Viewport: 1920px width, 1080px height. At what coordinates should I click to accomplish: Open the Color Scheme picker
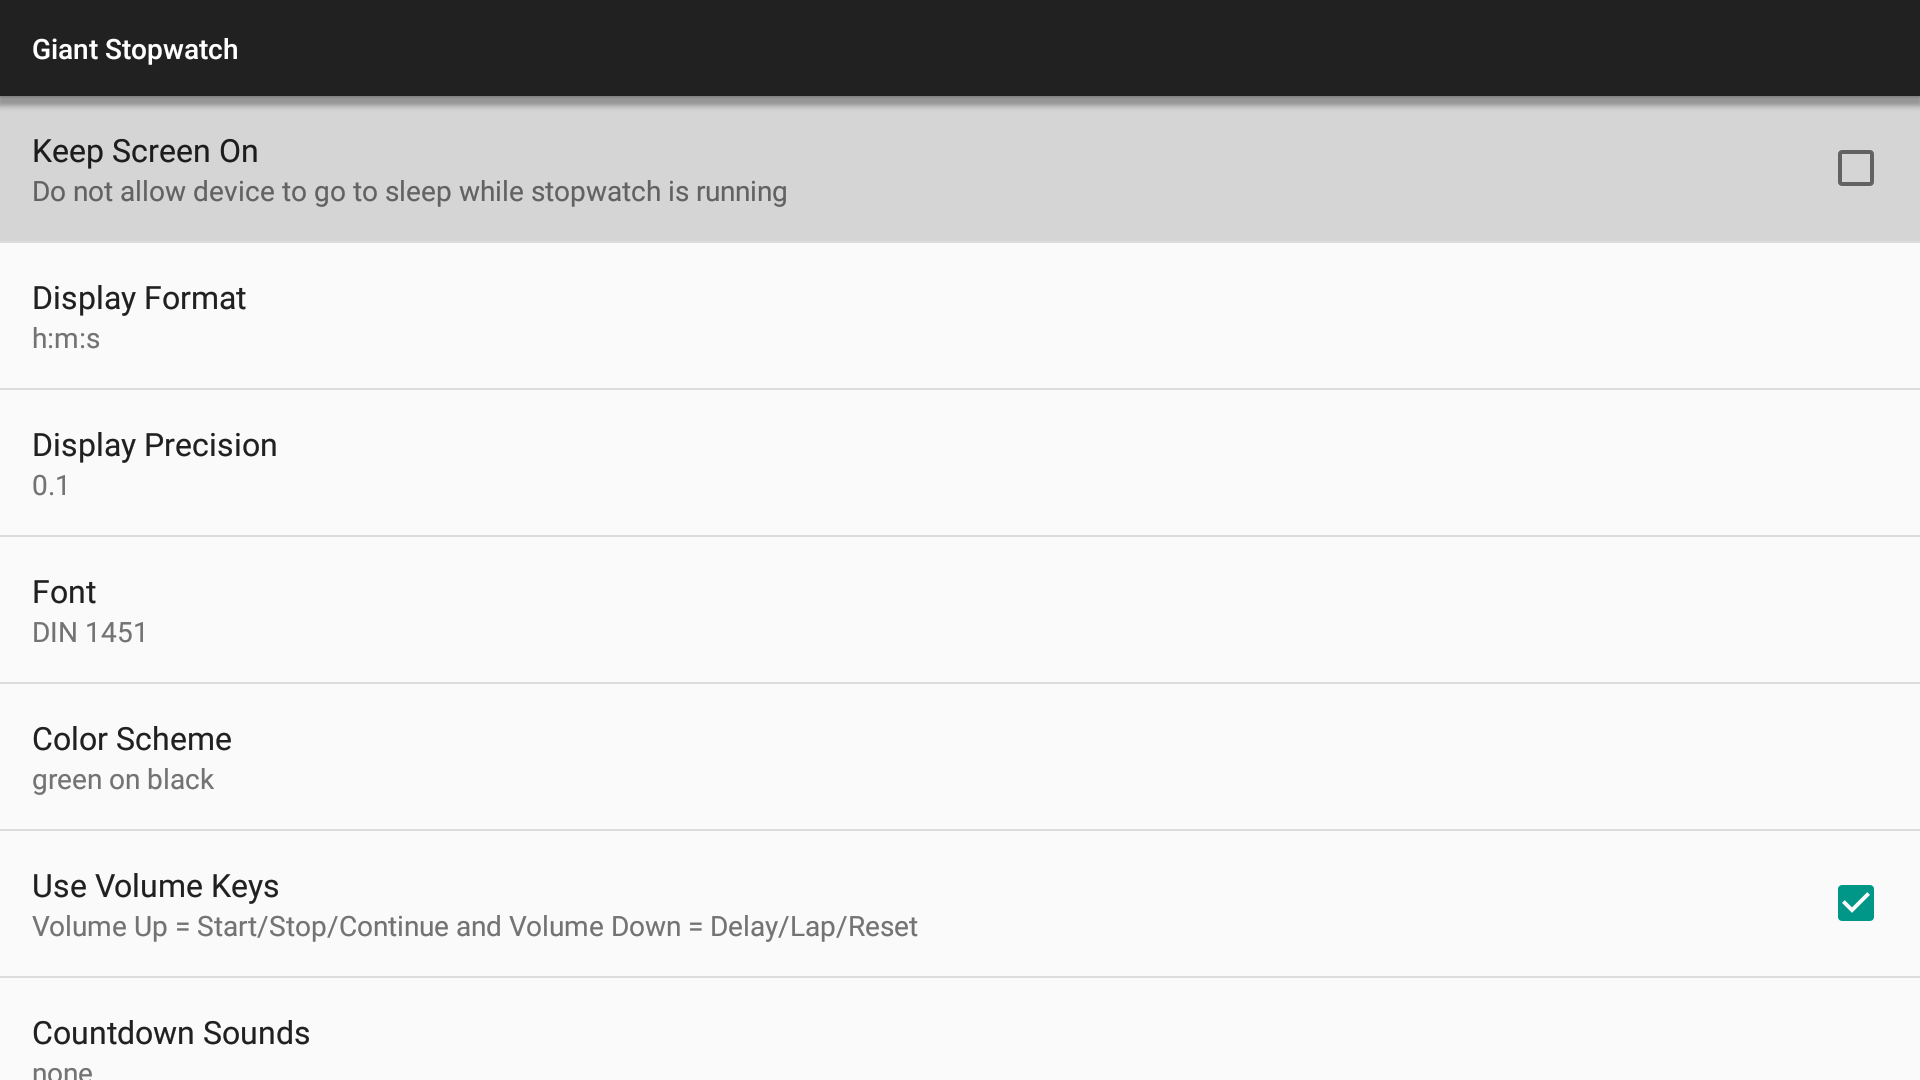click(960, 757)
